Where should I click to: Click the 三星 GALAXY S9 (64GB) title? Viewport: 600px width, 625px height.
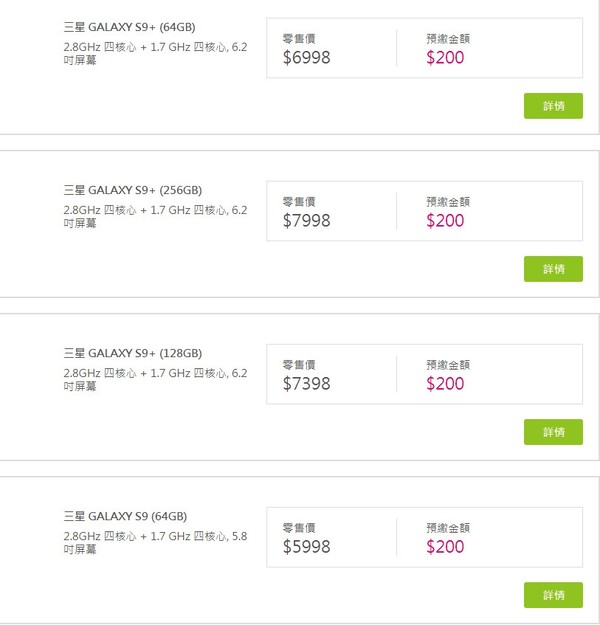(124, 516)
